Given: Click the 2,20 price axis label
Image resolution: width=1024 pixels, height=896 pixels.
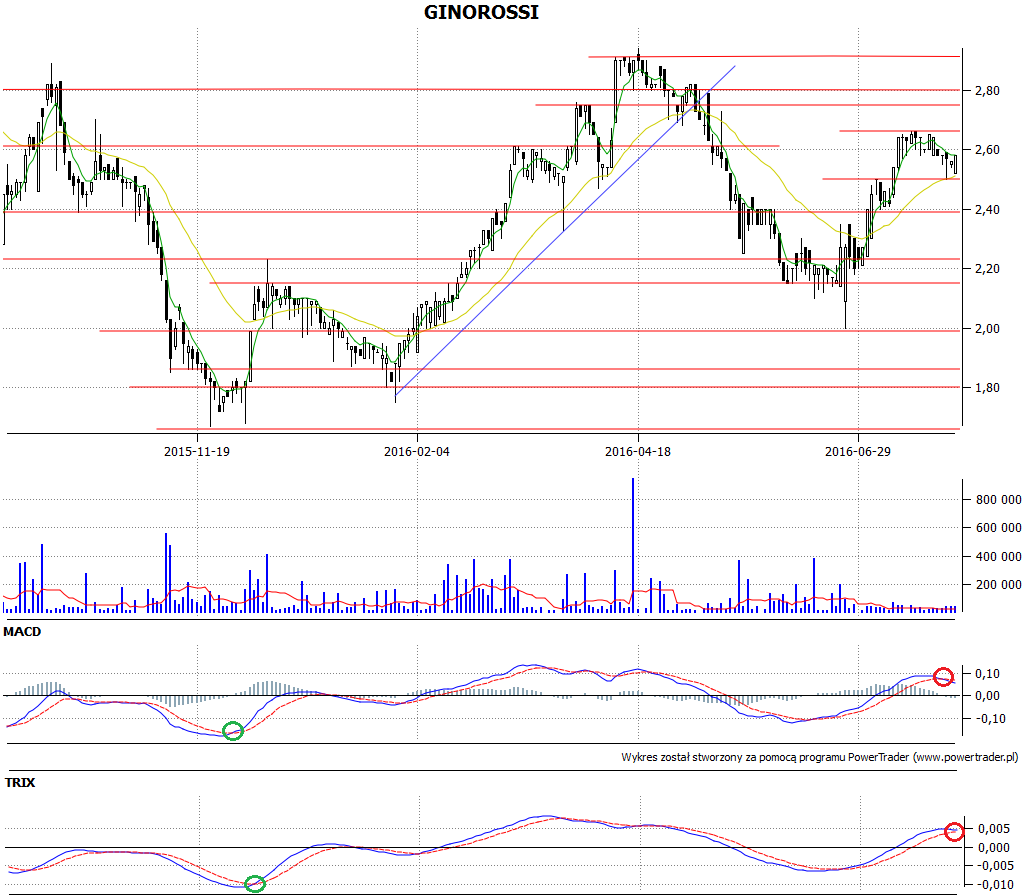Looking at the screenshot, I should pyautogui.click(x=987, y=268).
